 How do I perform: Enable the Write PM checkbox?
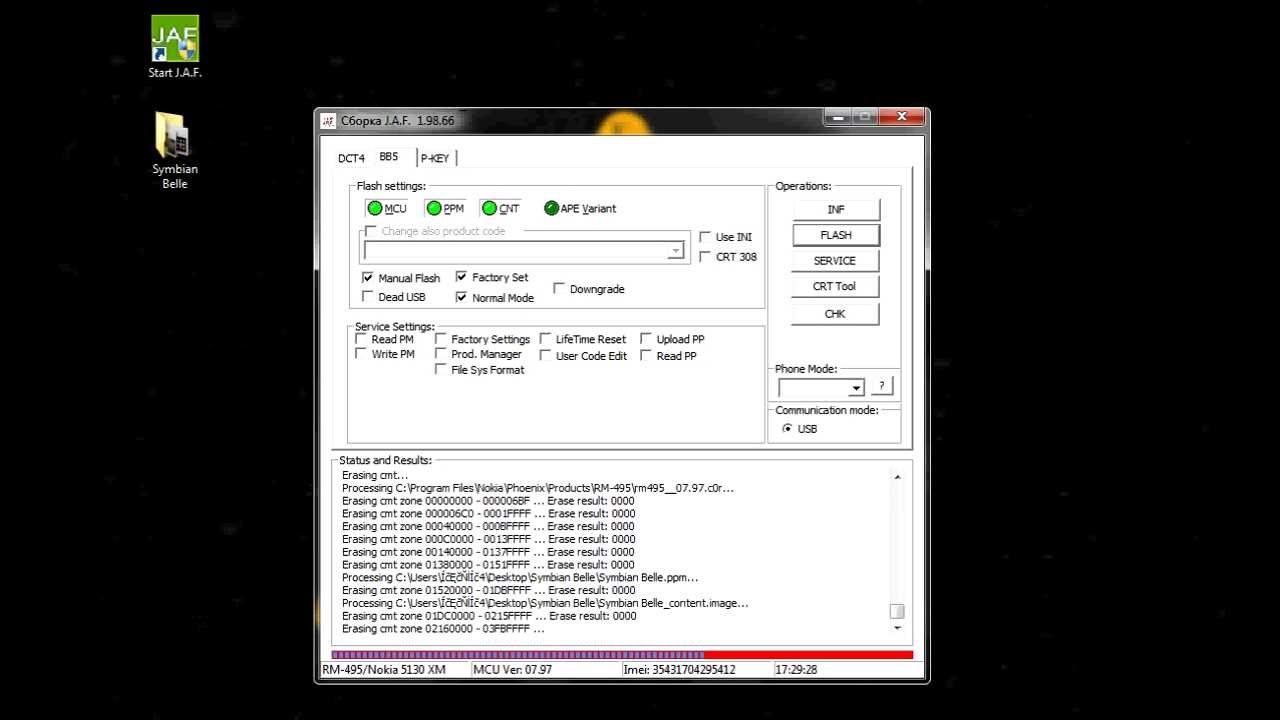pyautogui.click(x=361, y=354)
